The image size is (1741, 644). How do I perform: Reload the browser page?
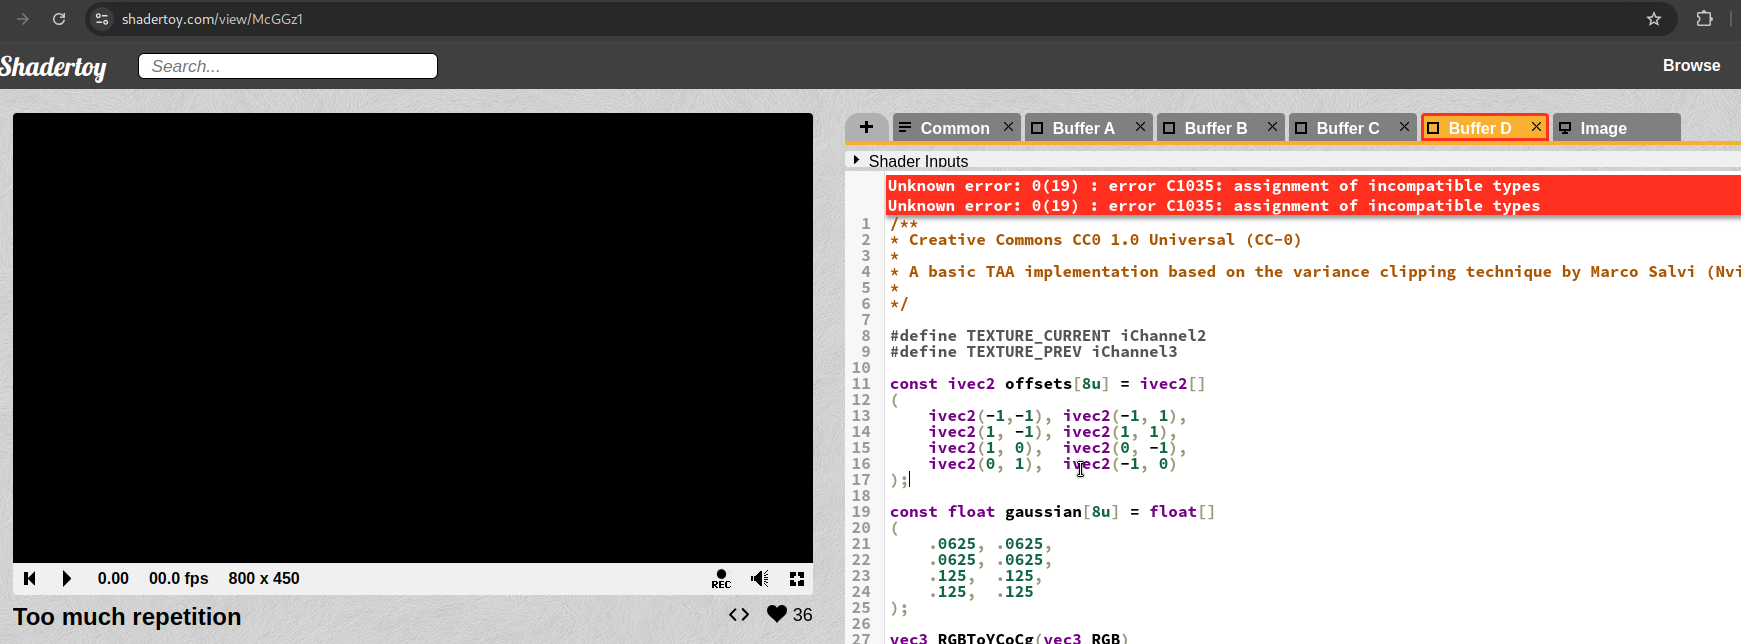click(59, 19)
